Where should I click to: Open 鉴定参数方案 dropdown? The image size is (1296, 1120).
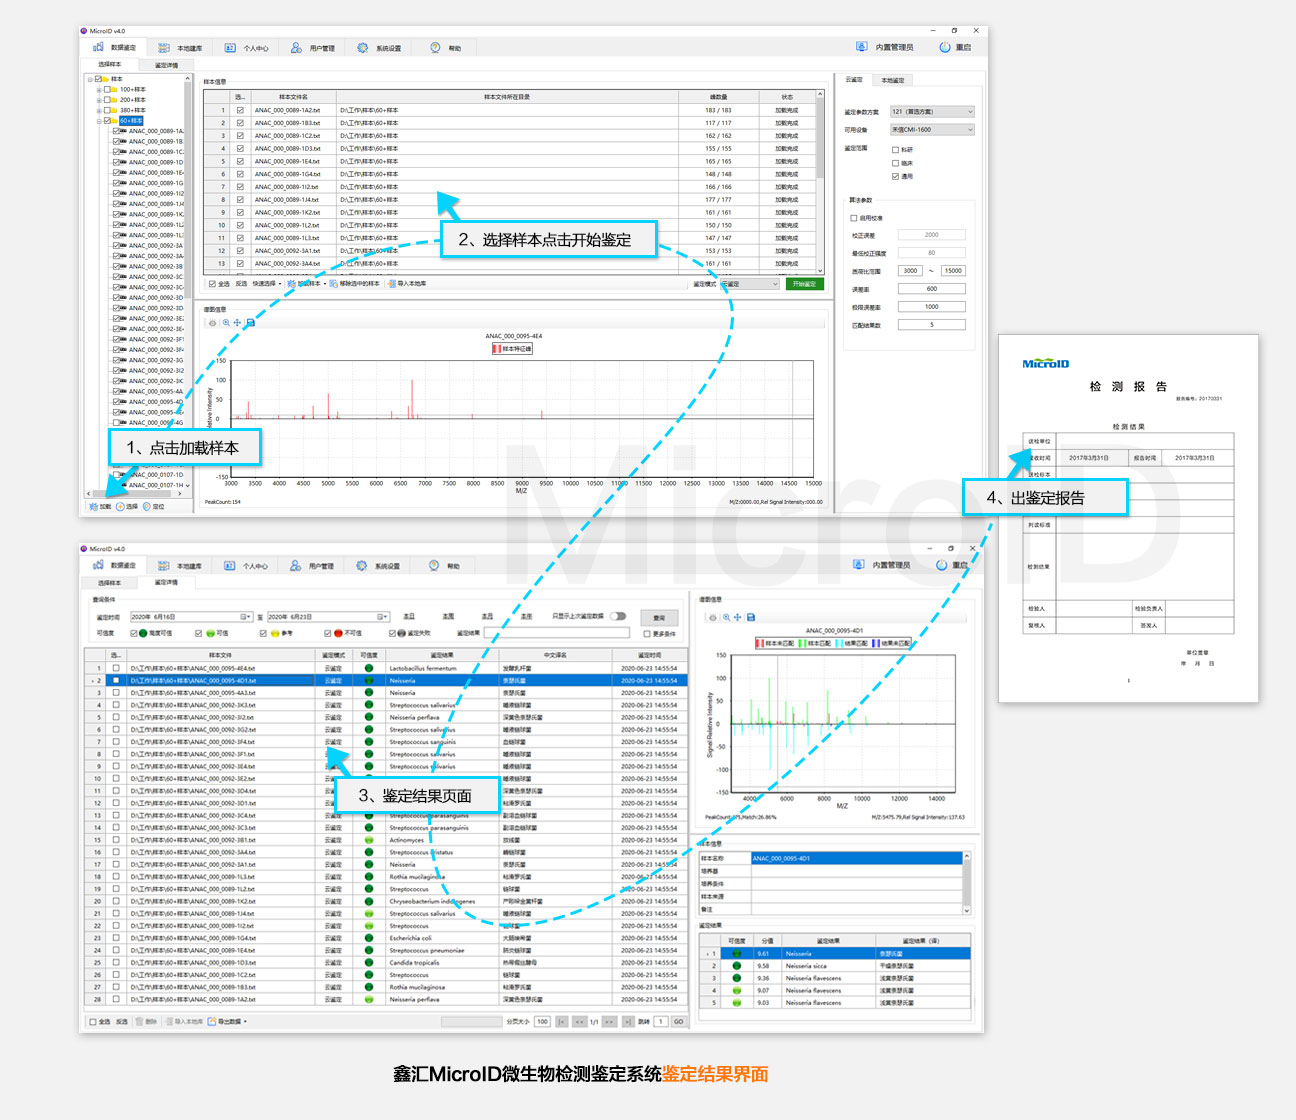(932, 112)
